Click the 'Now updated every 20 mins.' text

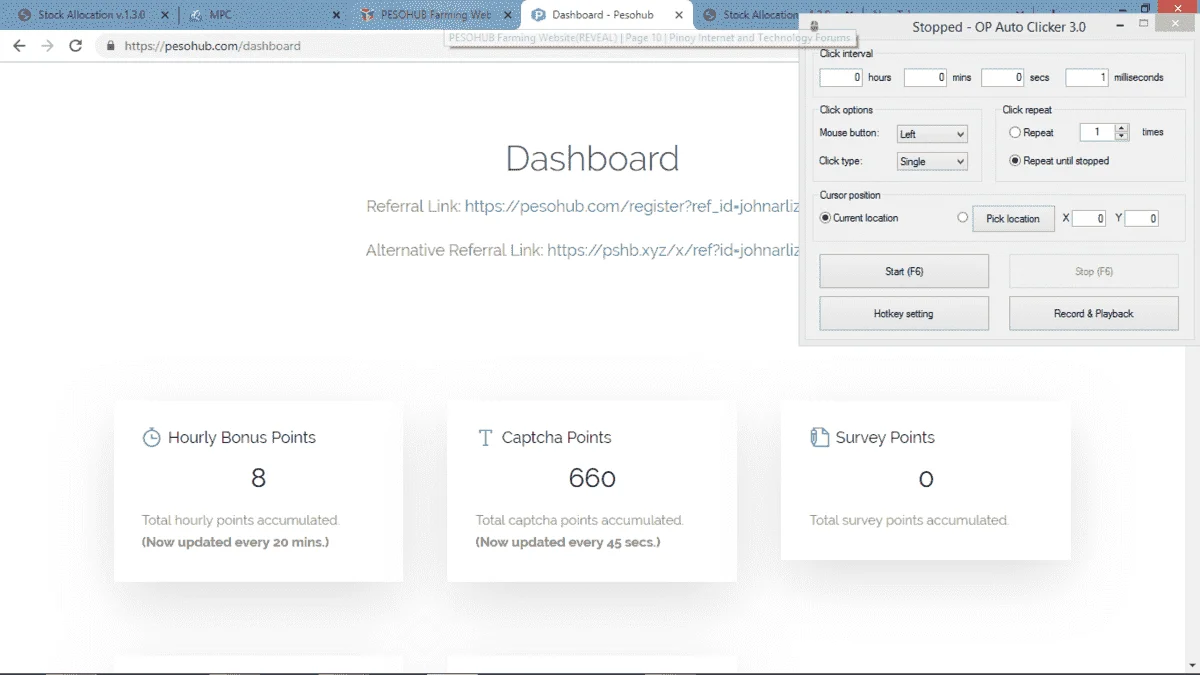236,542
